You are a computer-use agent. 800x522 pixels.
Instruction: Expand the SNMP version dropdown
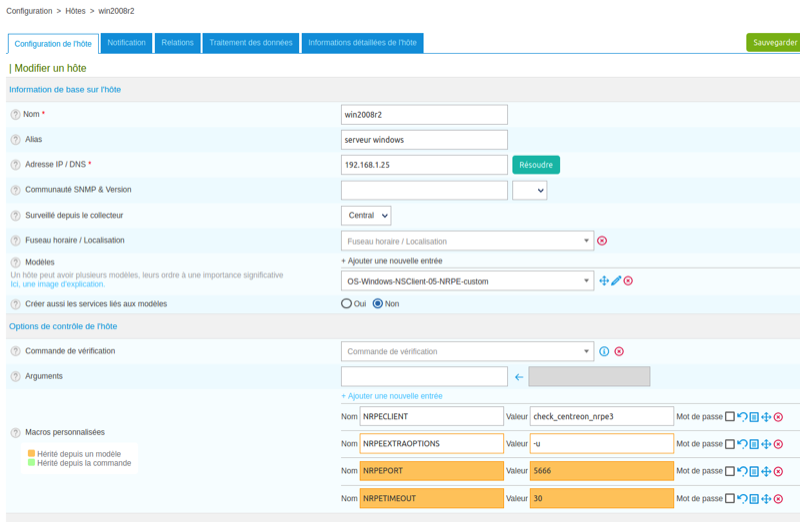click(529, 190)
